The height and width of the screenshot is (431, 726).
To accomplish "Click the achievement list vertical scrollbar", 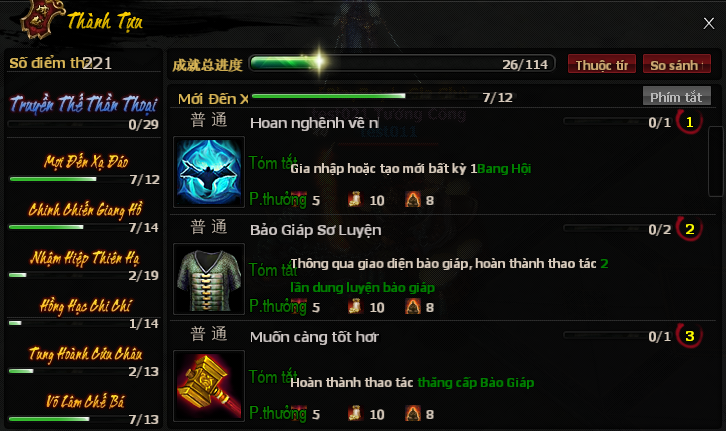I will 715,162.
